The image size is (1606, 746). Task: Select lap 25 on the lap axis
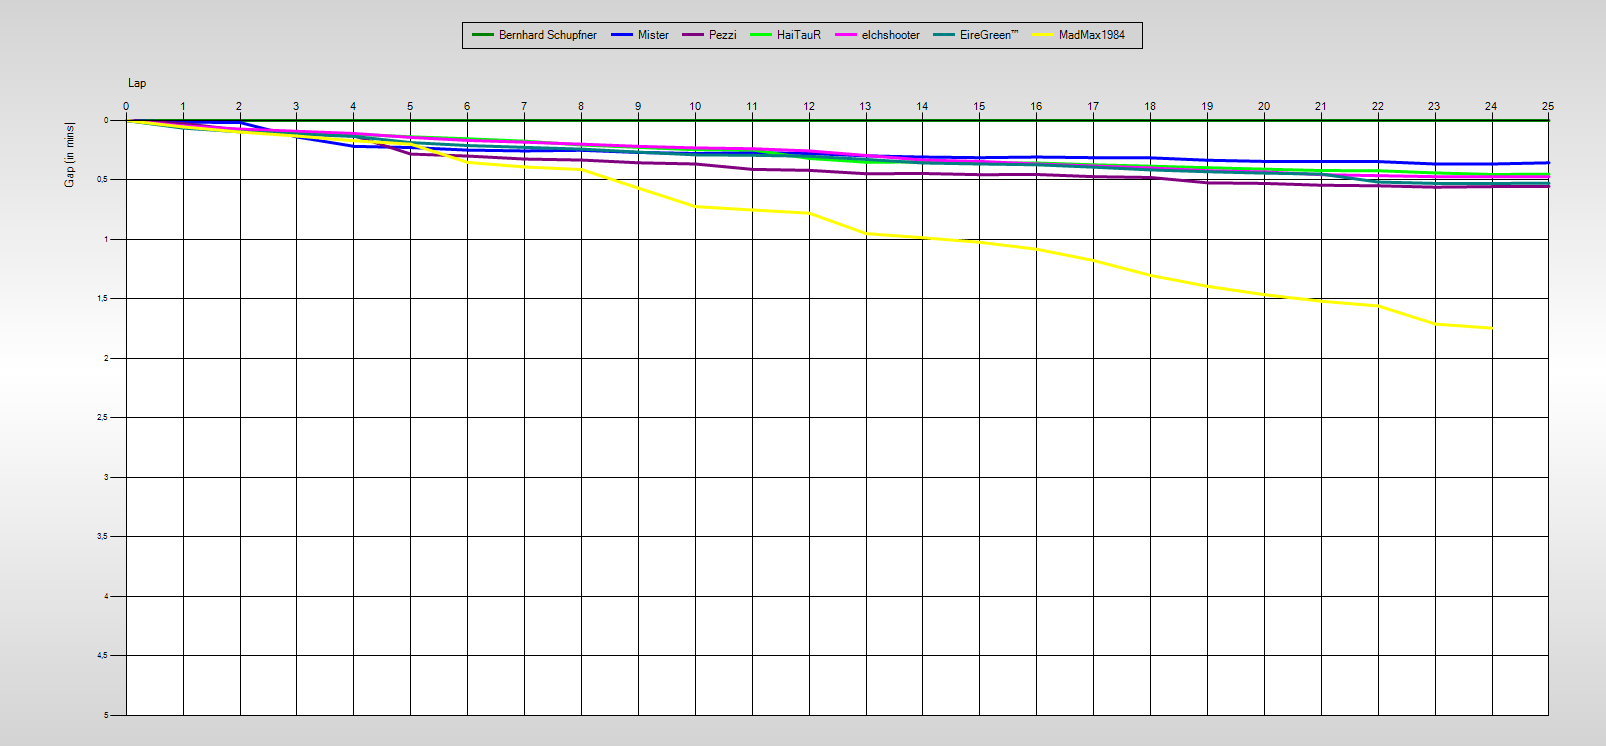point(1547,106)
